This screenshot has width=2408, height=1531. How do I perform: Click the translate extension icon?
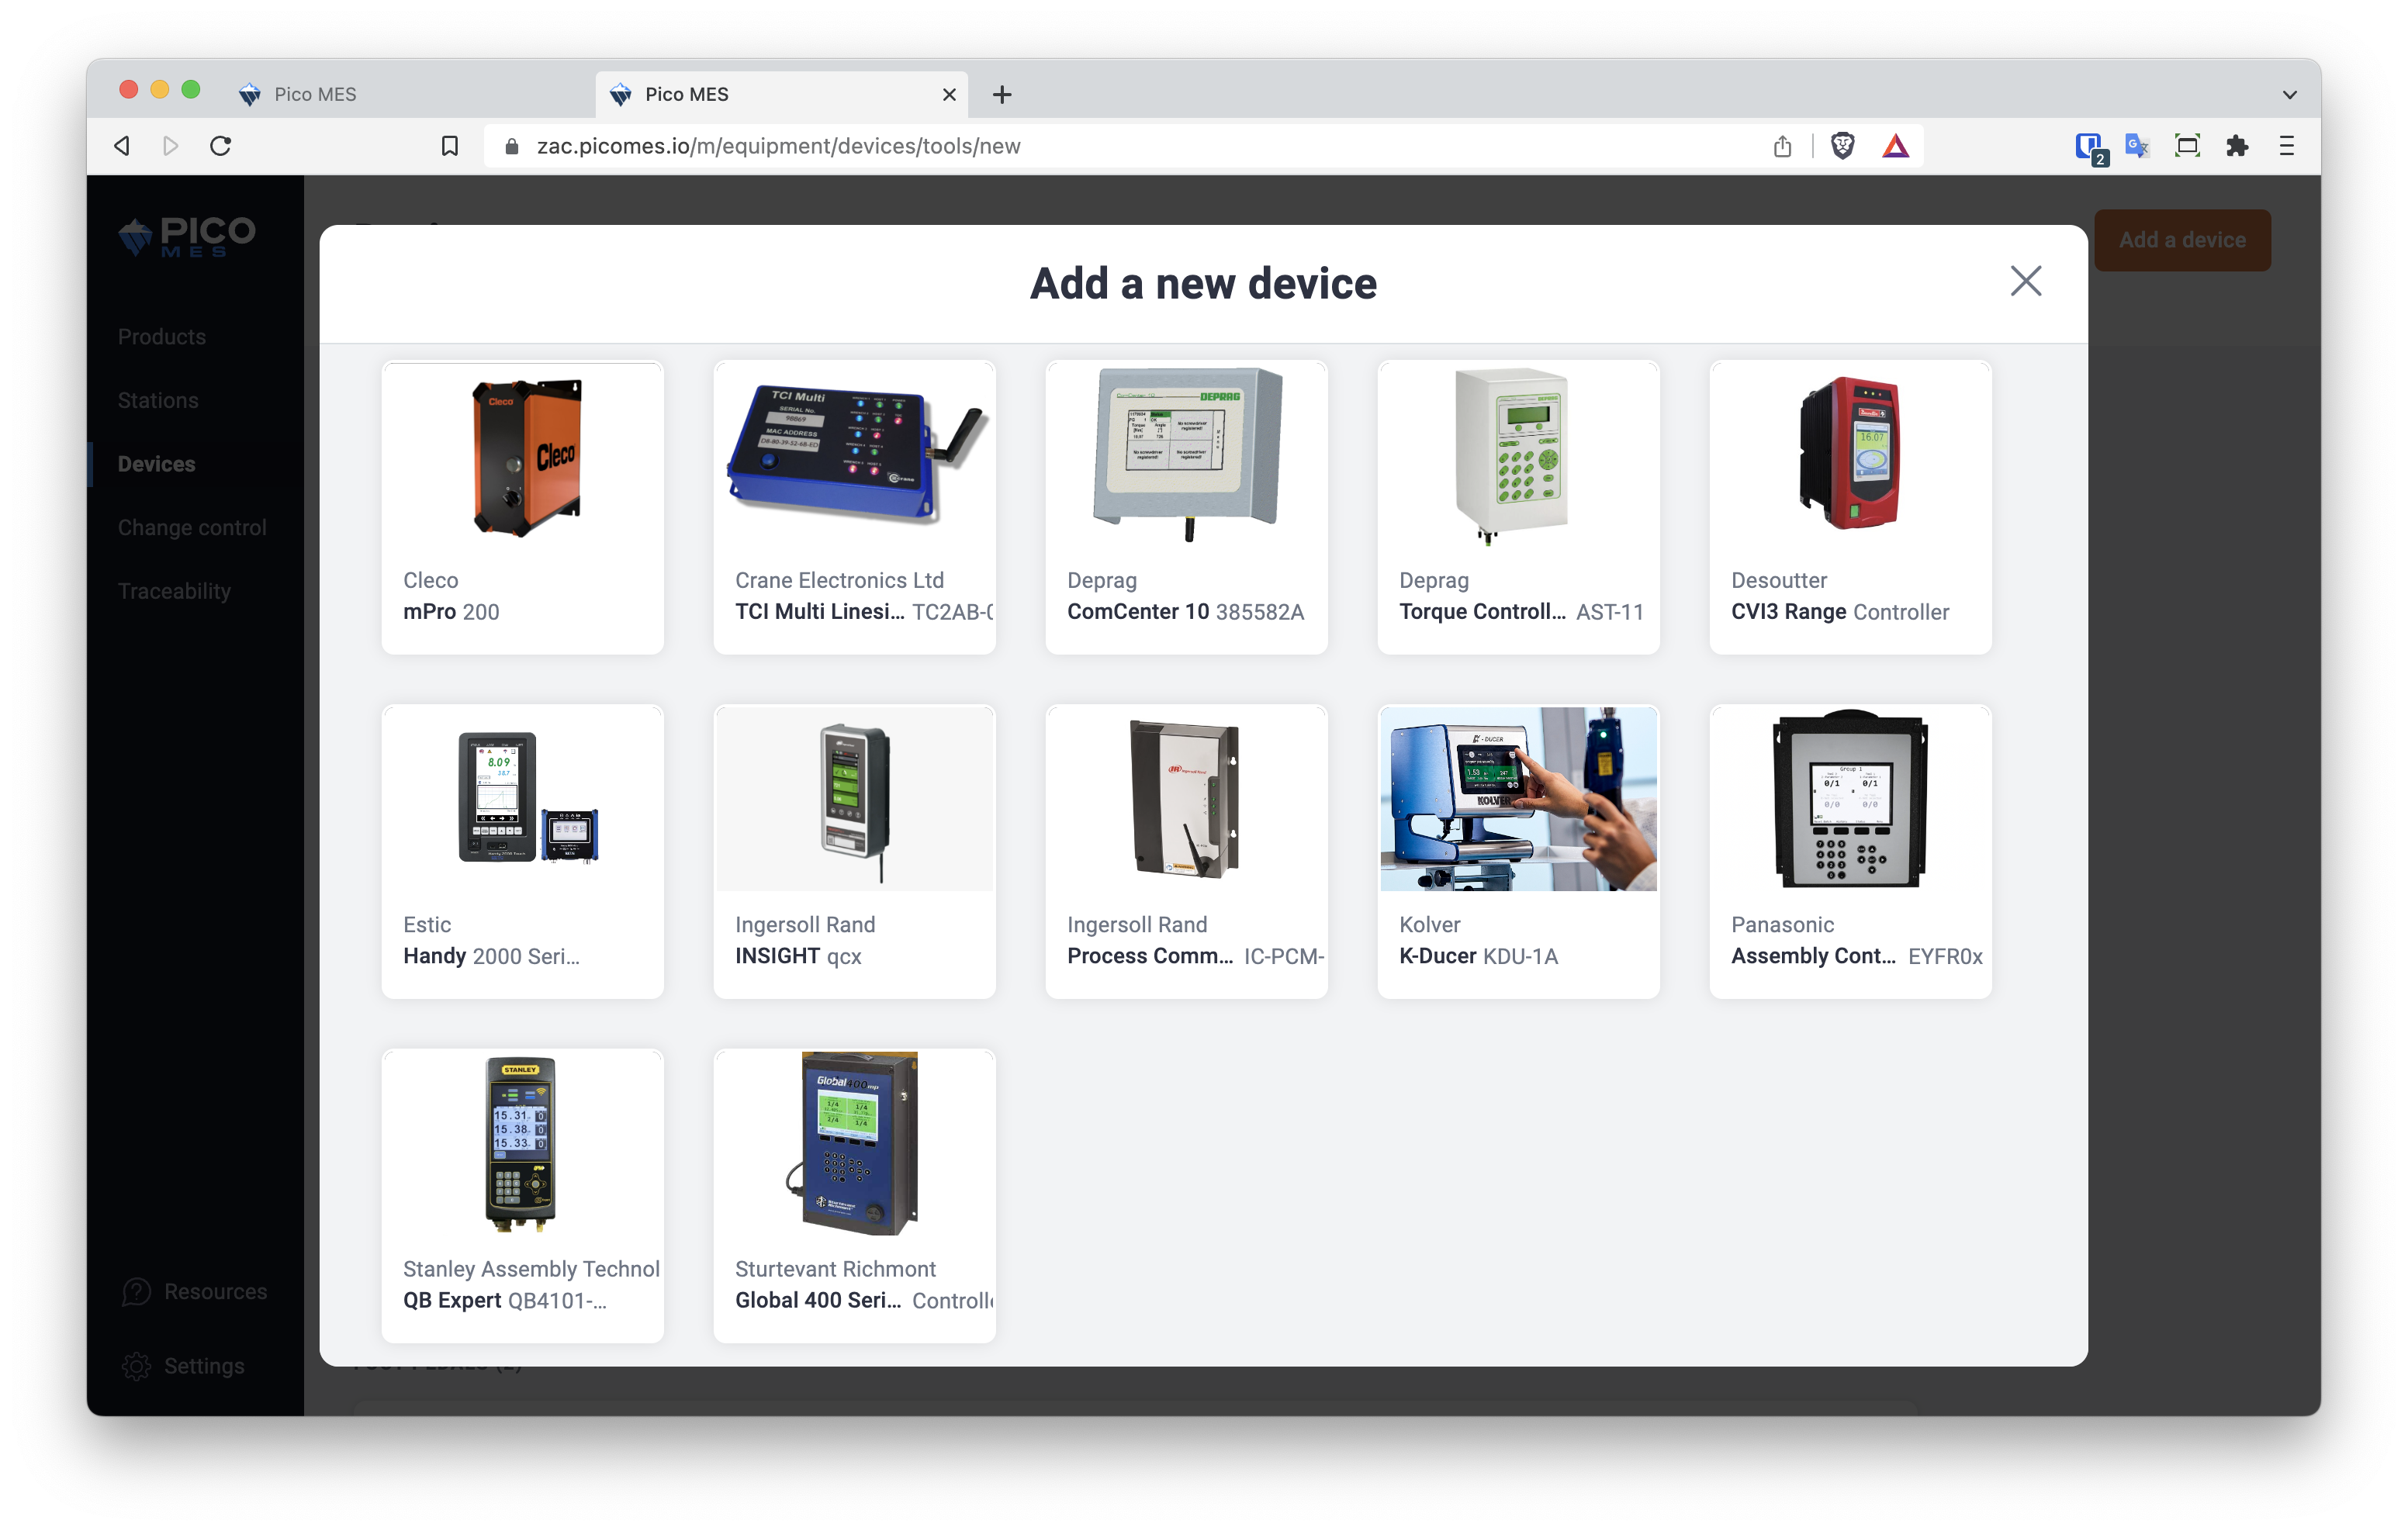(x=2137, y=145)
